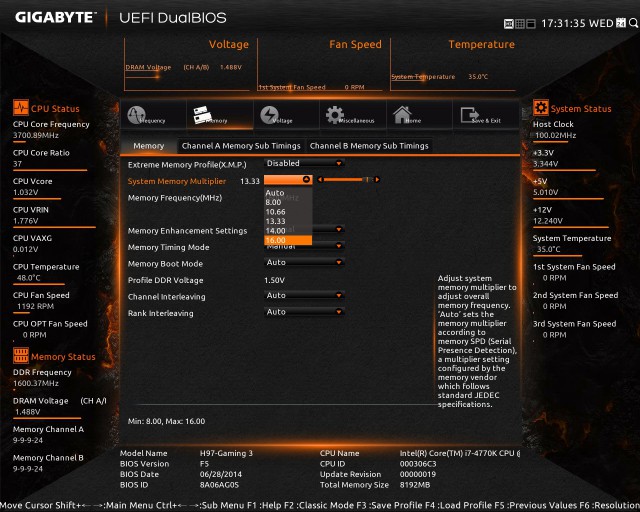Image resolution: width=640 pixels, height=512 pixels.
Task: Switch to Channel B Memory Sub Timings tab
Action: (369, 146)
